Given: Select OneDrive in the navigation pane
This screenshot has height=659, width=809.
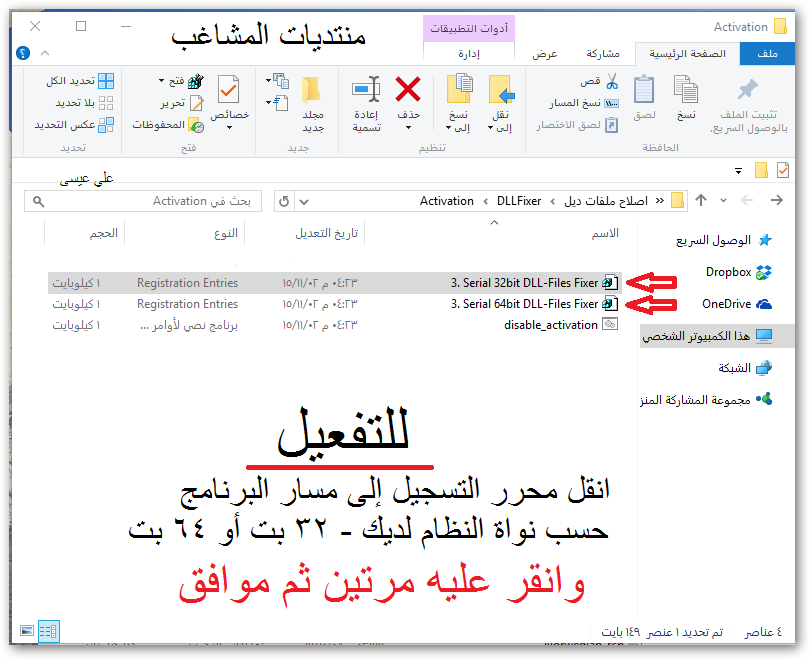Looking at the screenshot, I should pyautogui.click(x=726, y=304).
